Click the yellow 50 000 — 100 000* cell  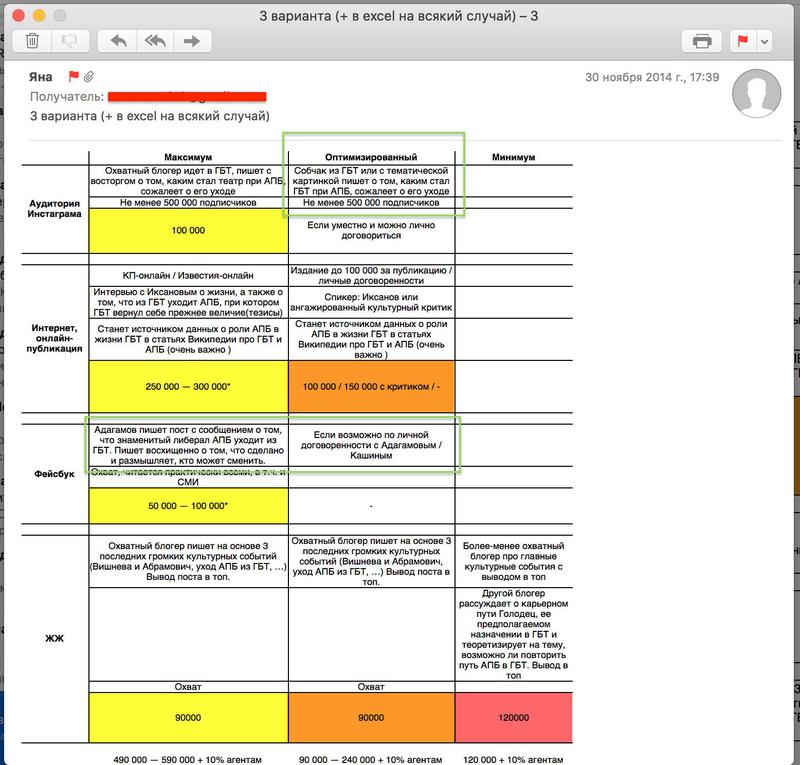pos(188,506)
